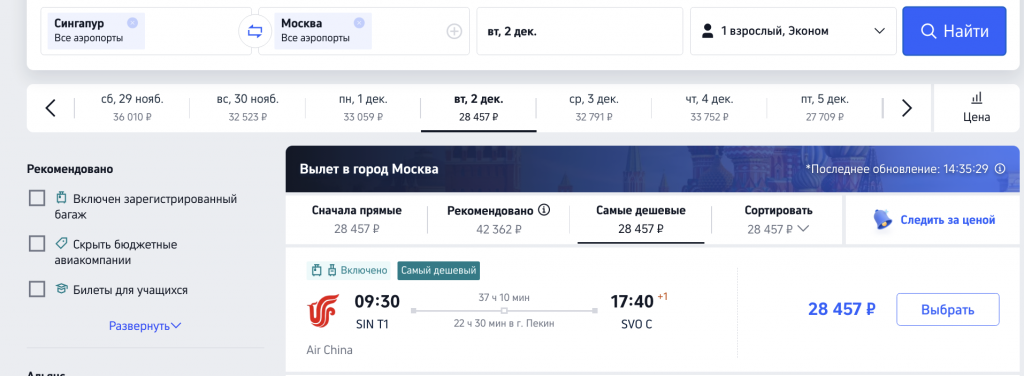Screen dimensions: 1024x376
Task: Expand the Сортировать sorting dropdown
Action: 778,219
